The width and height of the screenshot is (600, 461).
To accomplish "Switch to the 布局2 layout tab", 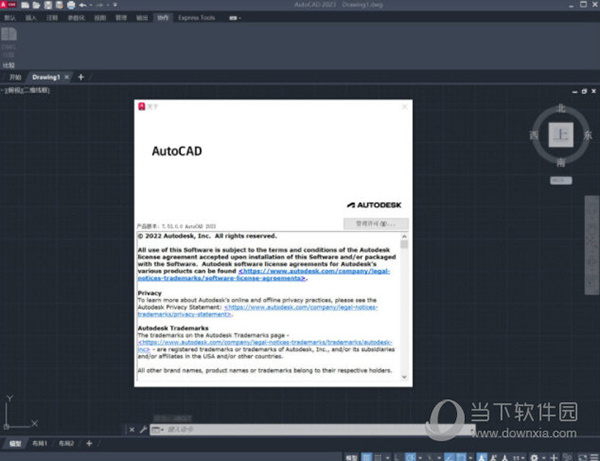I will tap(66, 443).
